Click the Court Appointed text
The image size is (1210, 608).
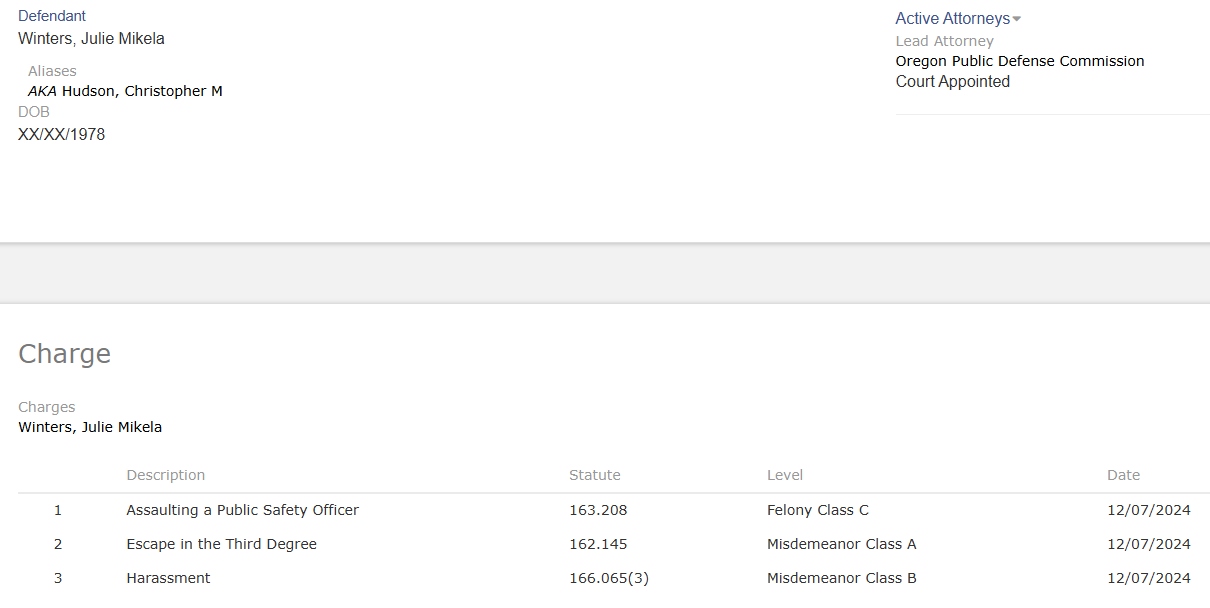click(x=952, y=82)
